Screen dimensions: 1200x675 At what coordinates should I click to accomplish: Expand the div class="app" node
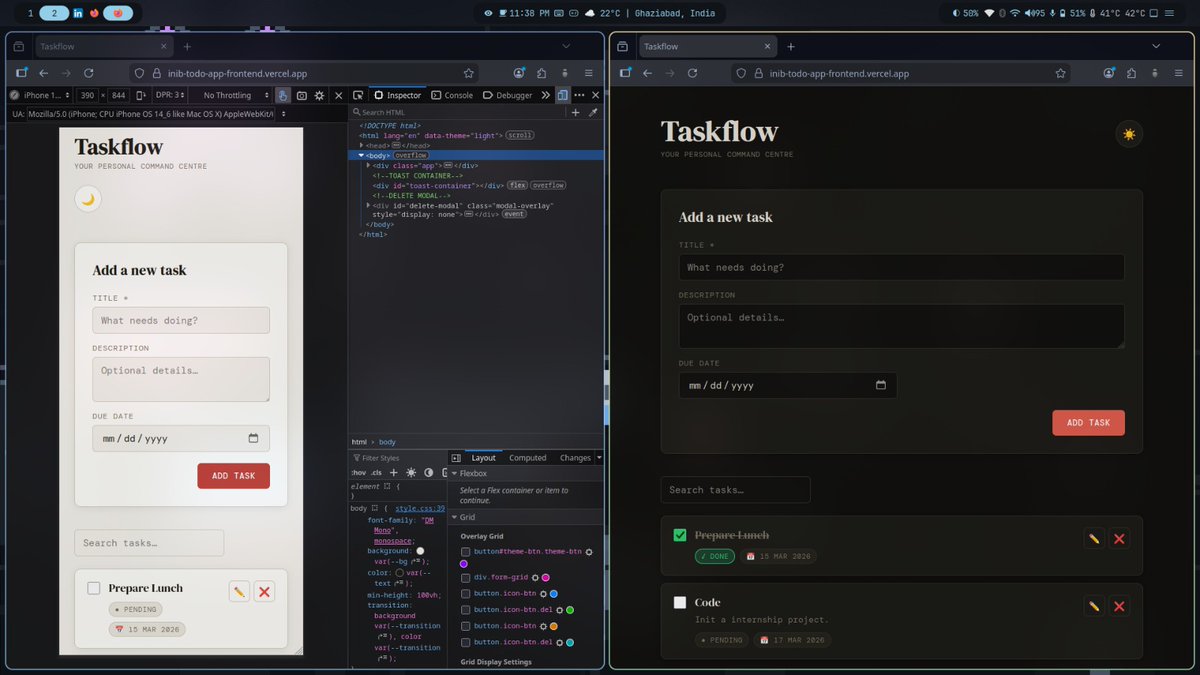click(369, 165)
